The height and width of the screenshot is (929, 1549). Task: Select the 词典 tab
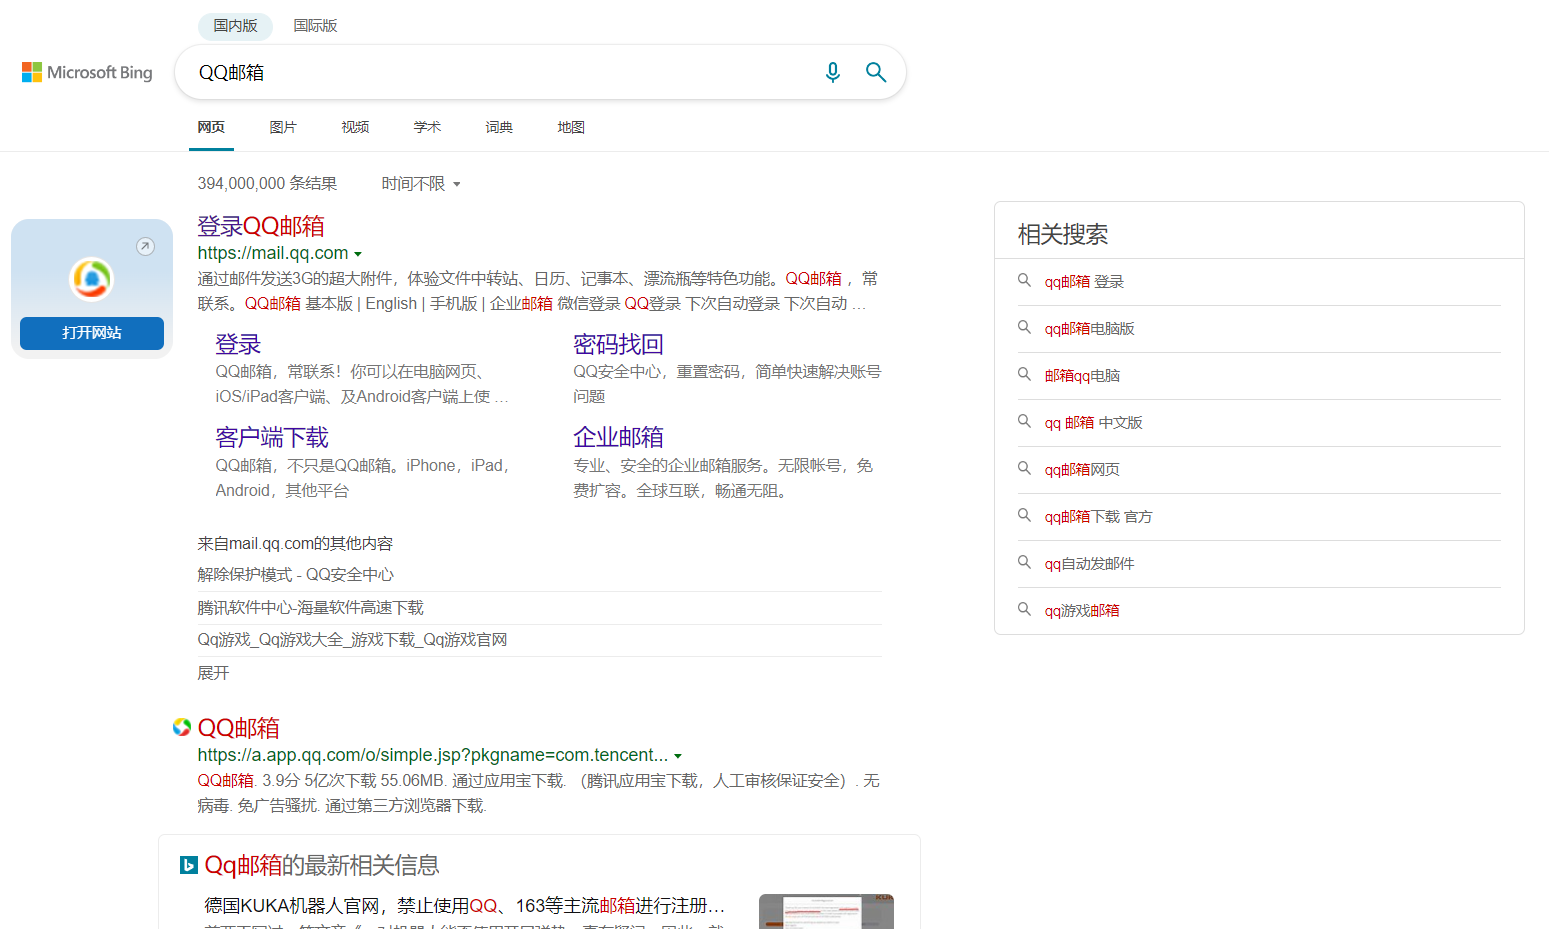pos(499,127)
